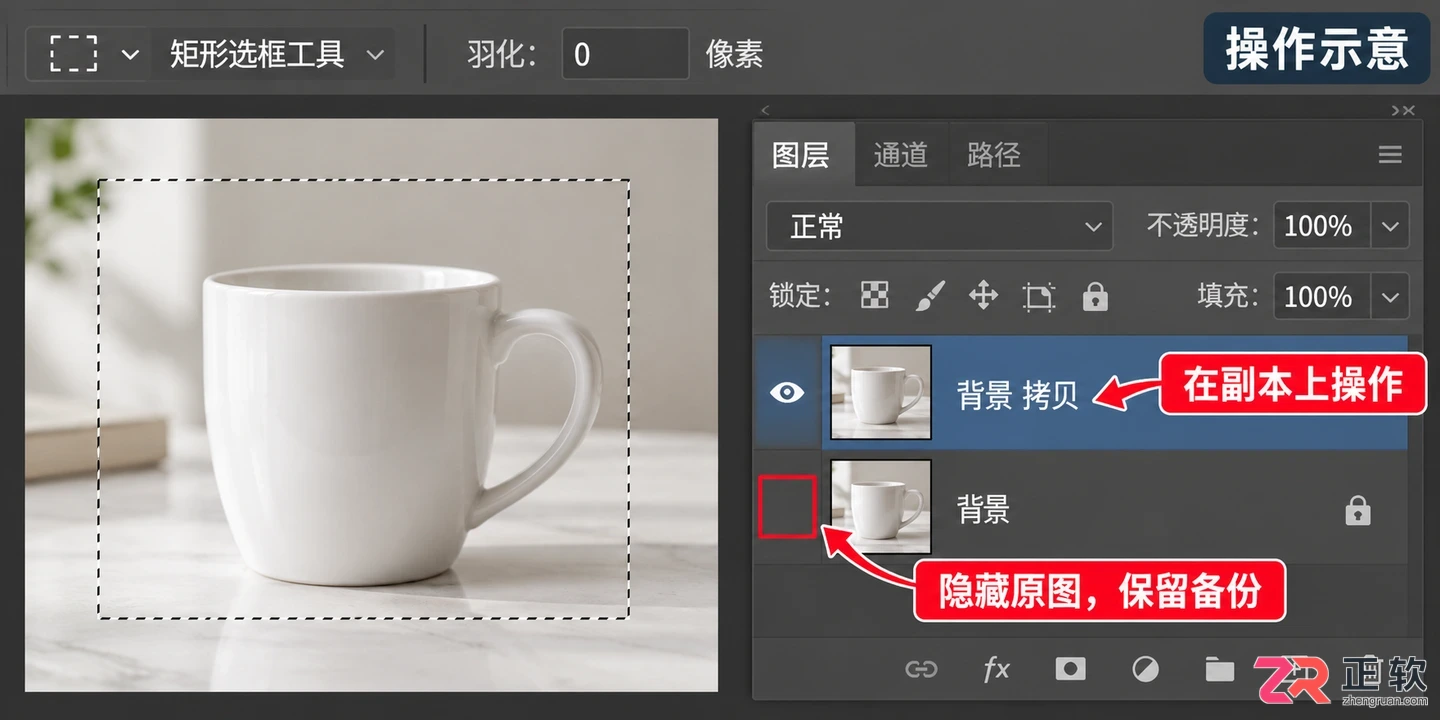Click the lock all padlock in 锁定 row
Image resolution: width=1440 pixels, height=720 pixels.
click(x=1095, y=296)
